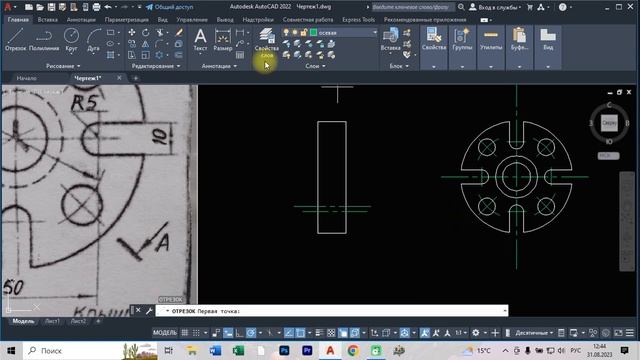Click the МОДЕЛЬ status bar button
640x360 pixels.
(x=165, y=333)
